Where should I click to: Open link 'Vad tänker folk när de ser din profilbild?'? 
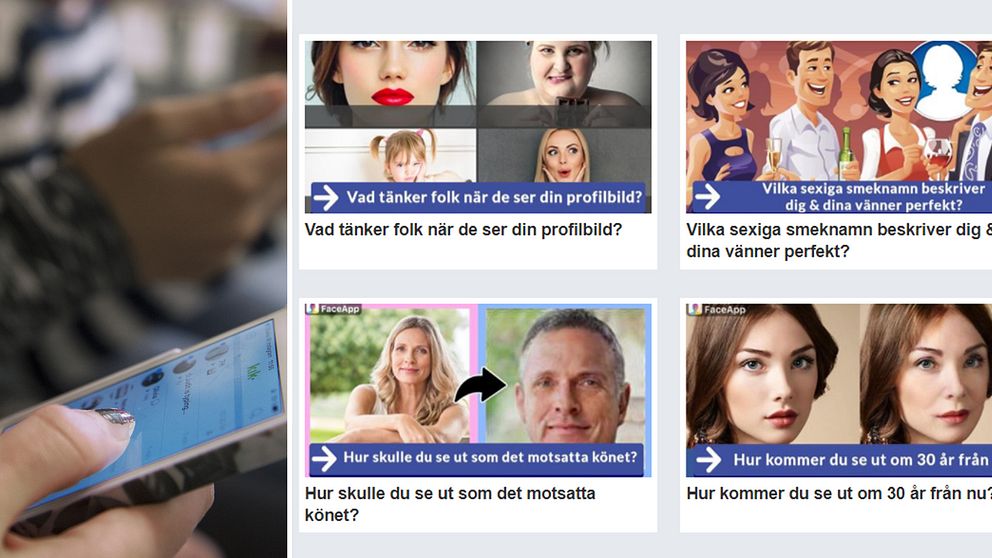coord(463,229)
